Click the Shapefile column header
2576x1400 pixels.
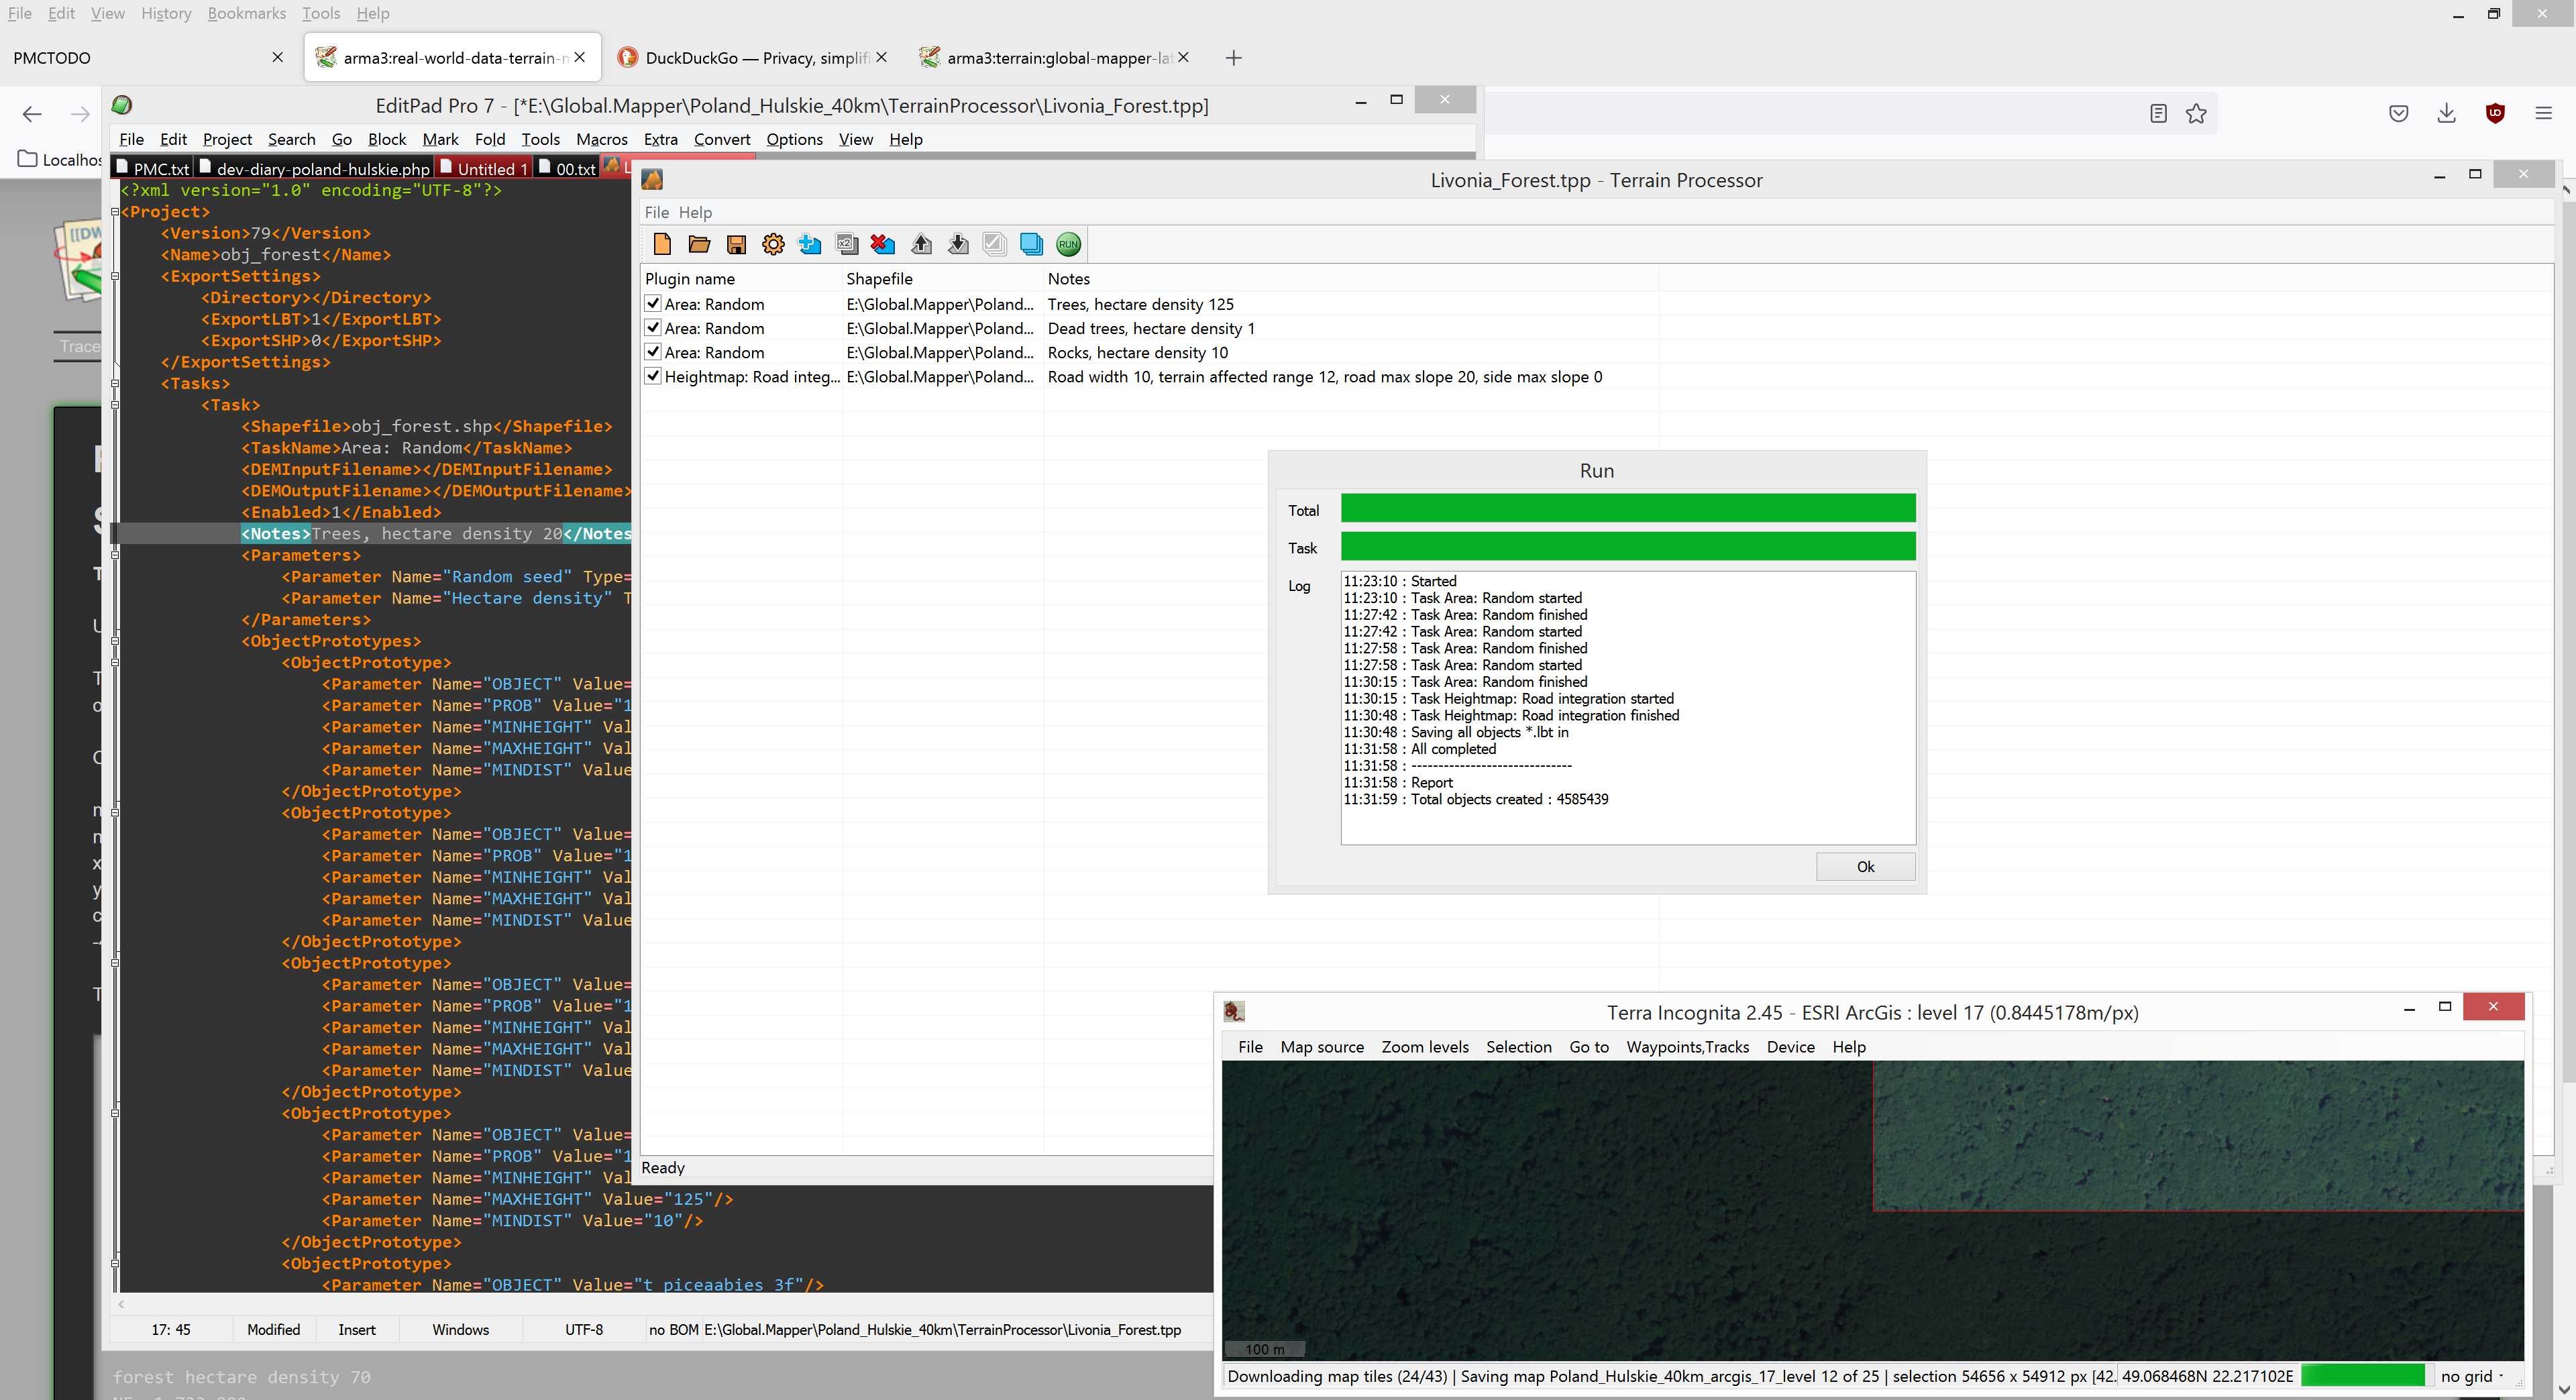coord(943,279)
